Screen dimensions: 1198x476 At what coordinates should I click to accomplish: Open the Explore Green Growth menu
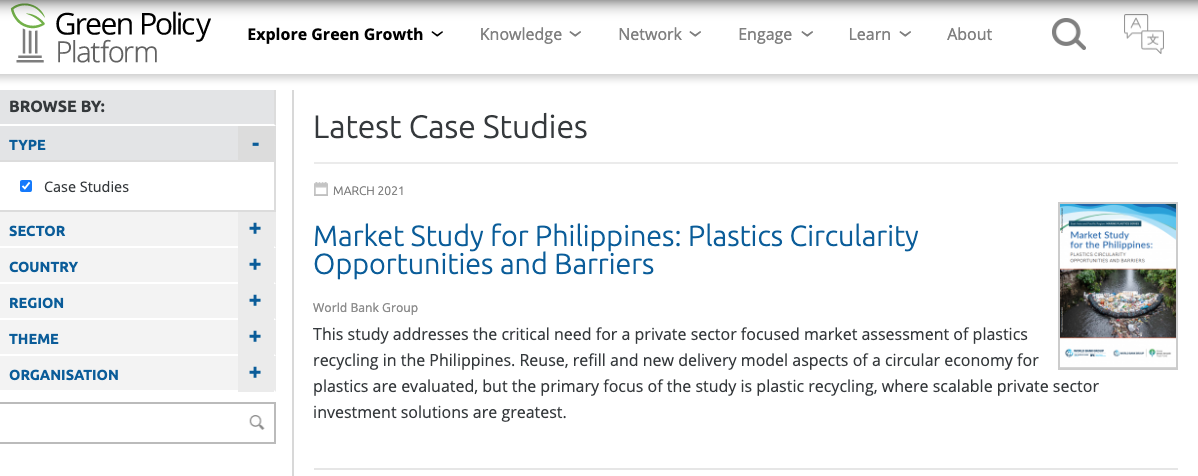coord(345,35)
